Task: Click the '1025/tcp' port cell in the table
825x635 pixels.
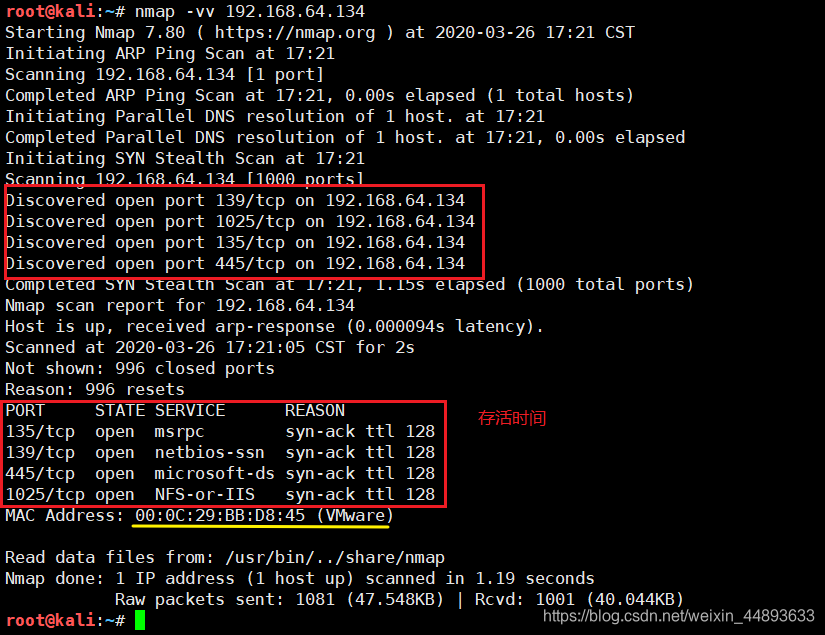Action: click(x=45, y=495)
